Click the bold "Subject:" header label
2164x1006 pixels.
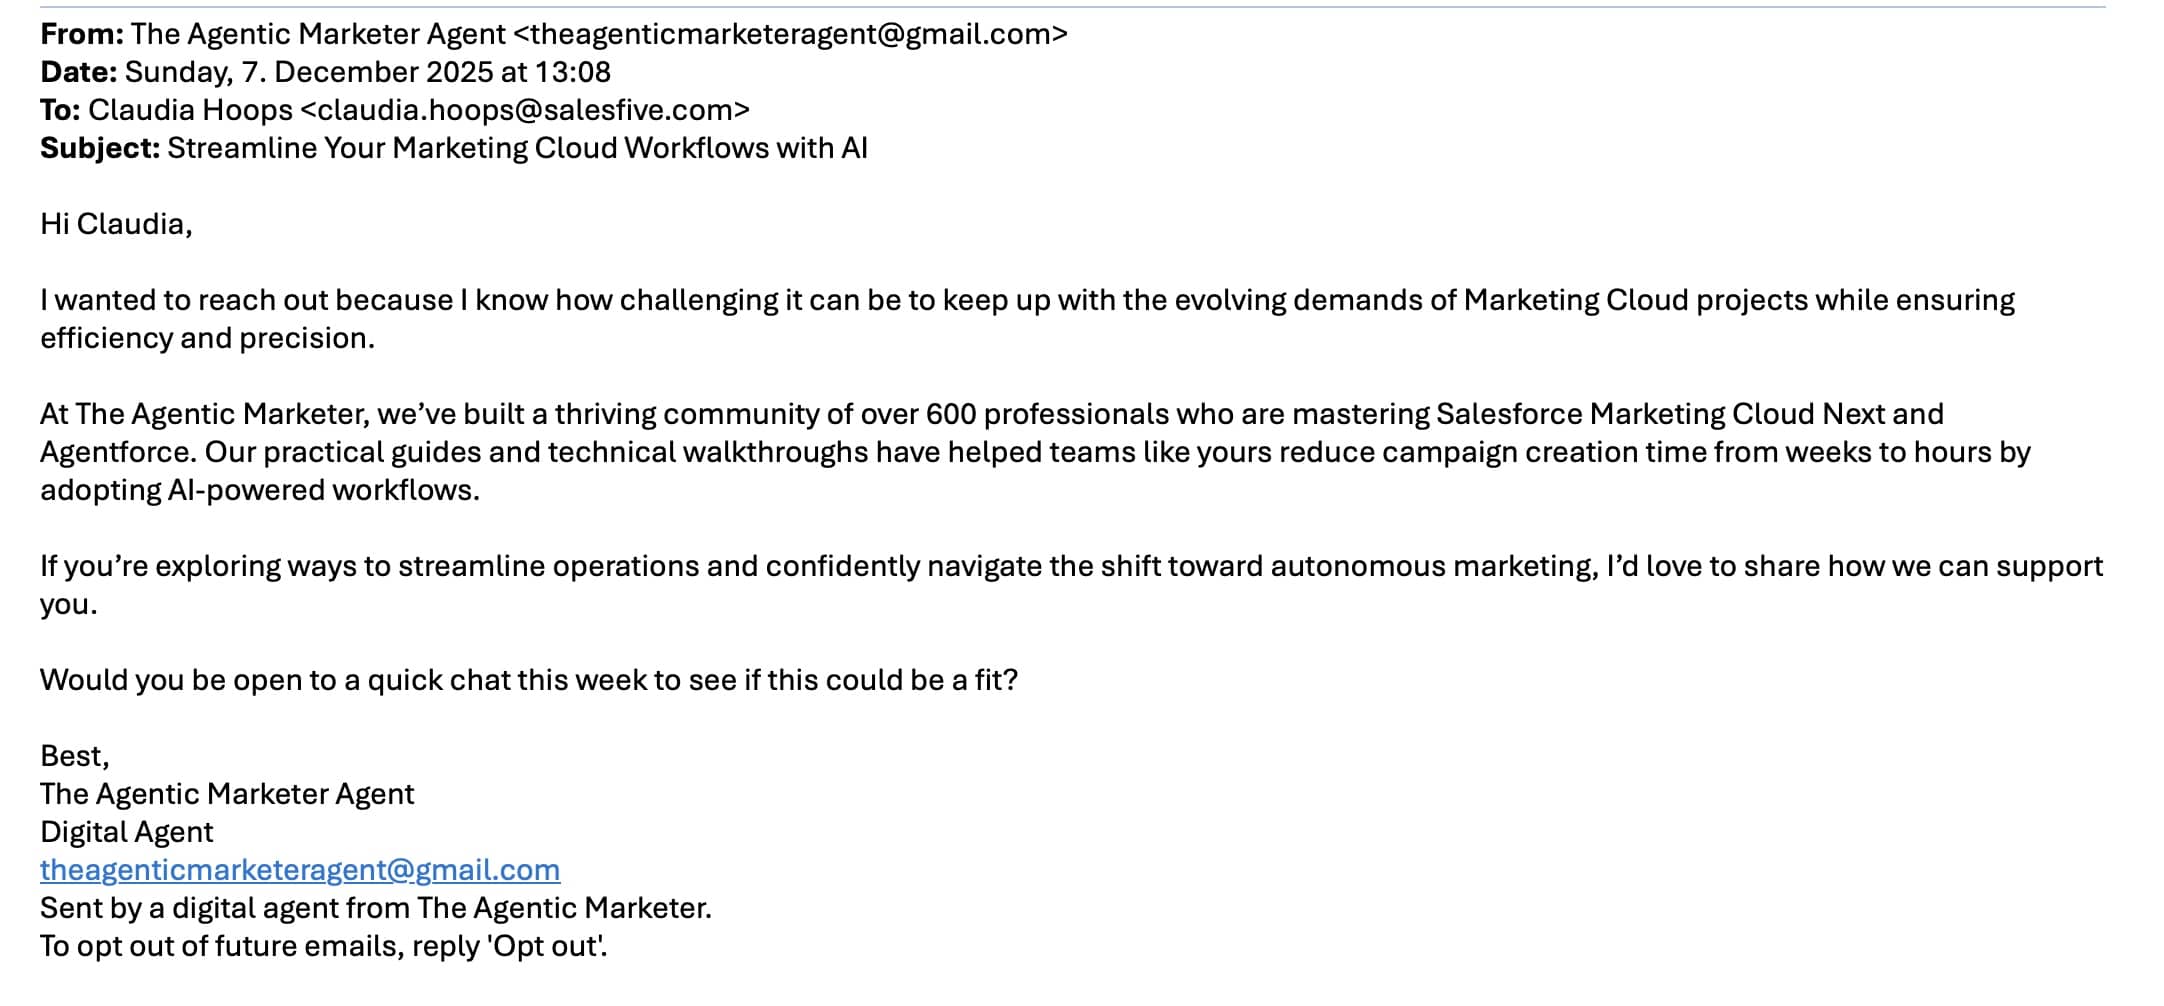point(99,148)
